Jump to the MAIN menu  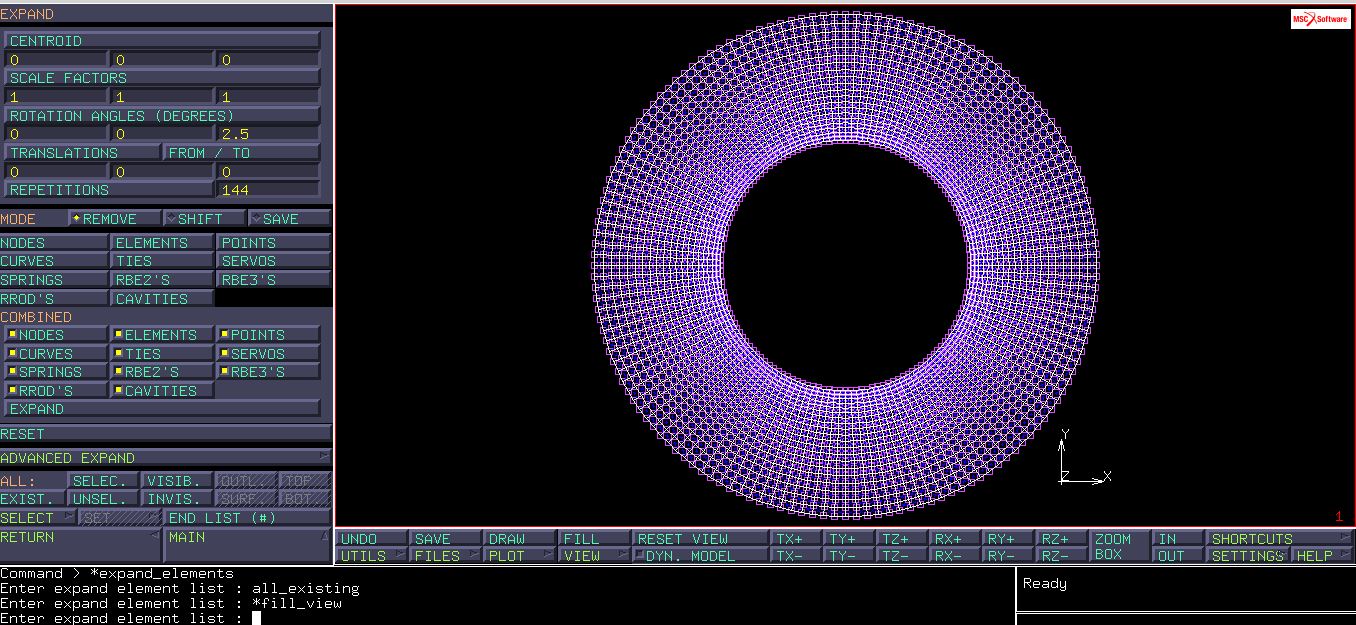(x=246, y=537)
